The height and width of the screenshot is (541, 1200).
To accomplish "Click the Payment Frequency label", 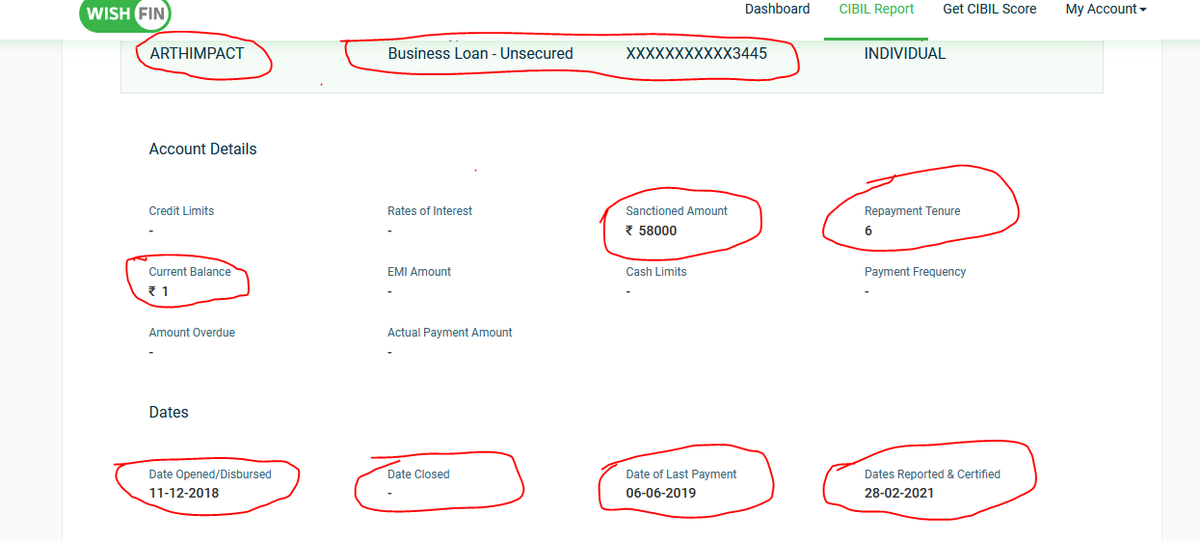I will 915,272.
